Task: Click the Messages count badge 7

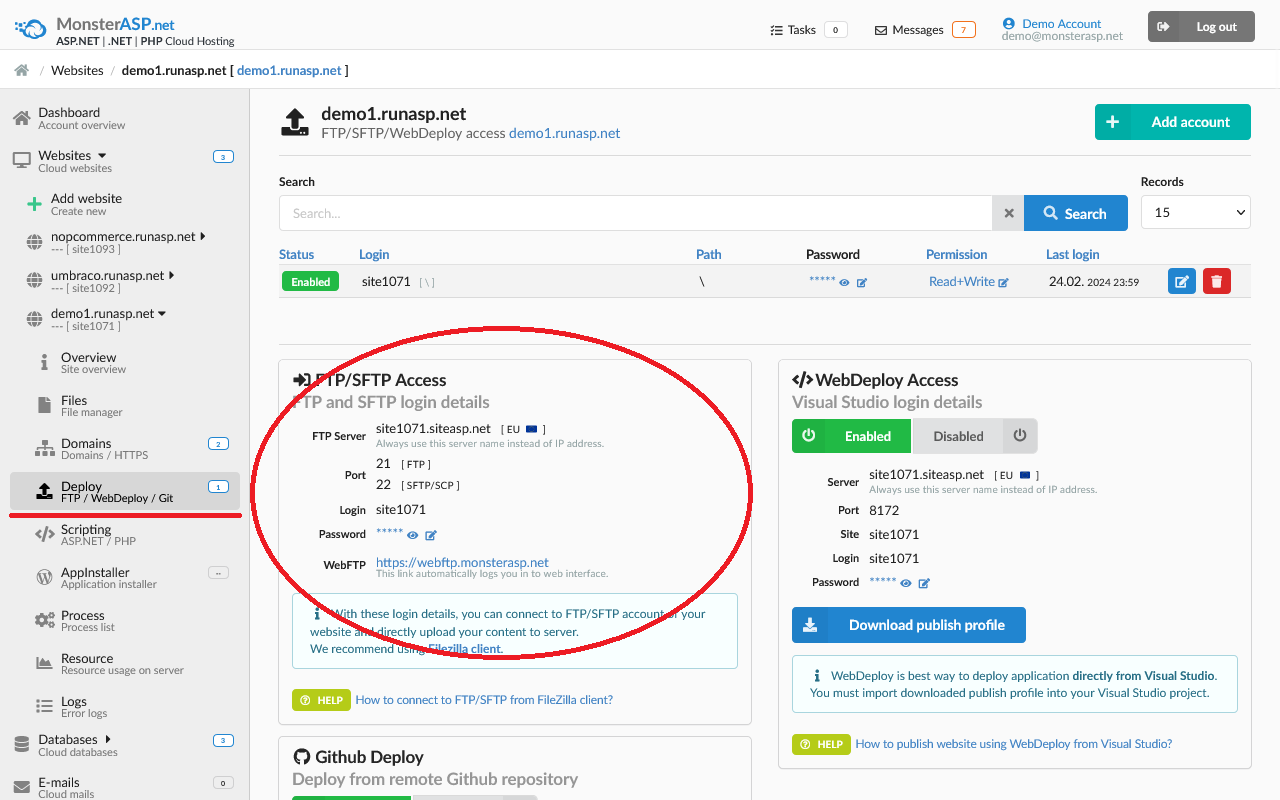Action: [964, 30]
